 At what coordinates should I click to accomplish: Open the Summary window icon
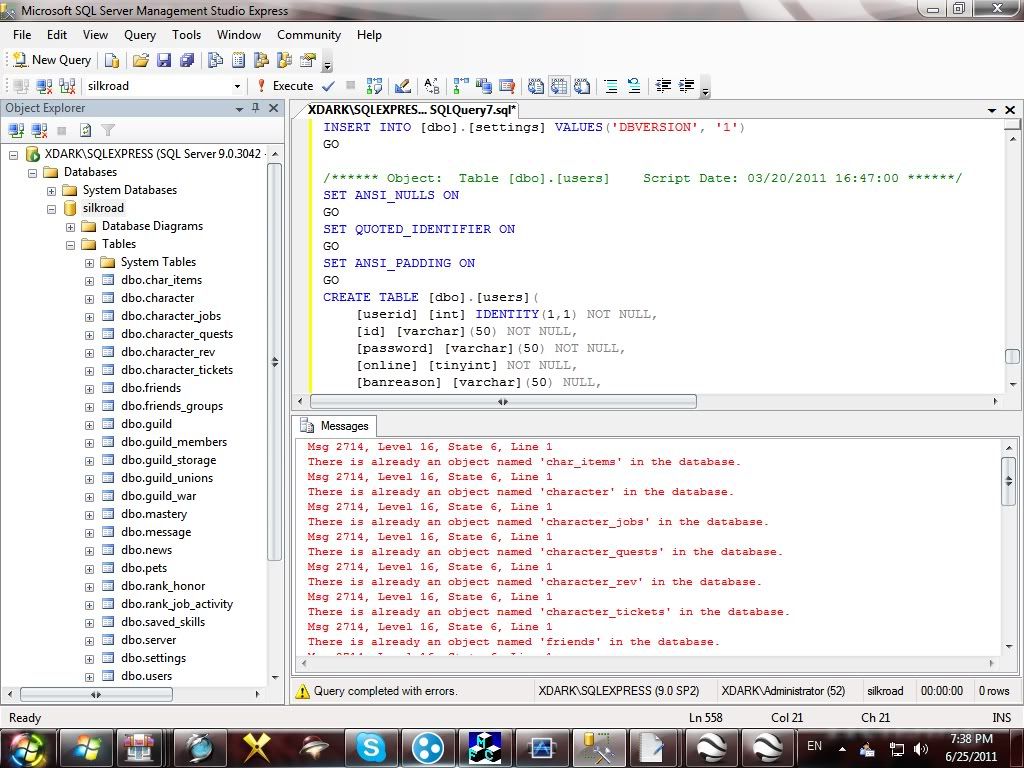[x=238, y=61]
